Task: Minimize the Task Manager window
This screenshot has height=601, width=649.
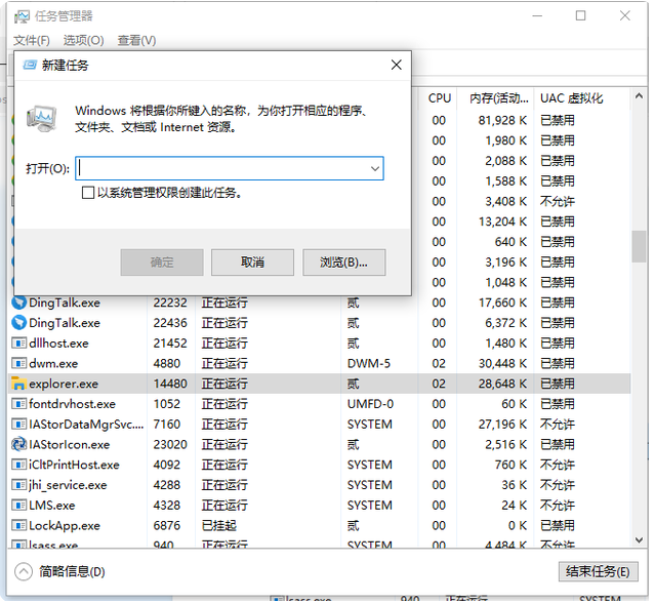Action: [537, 16]
